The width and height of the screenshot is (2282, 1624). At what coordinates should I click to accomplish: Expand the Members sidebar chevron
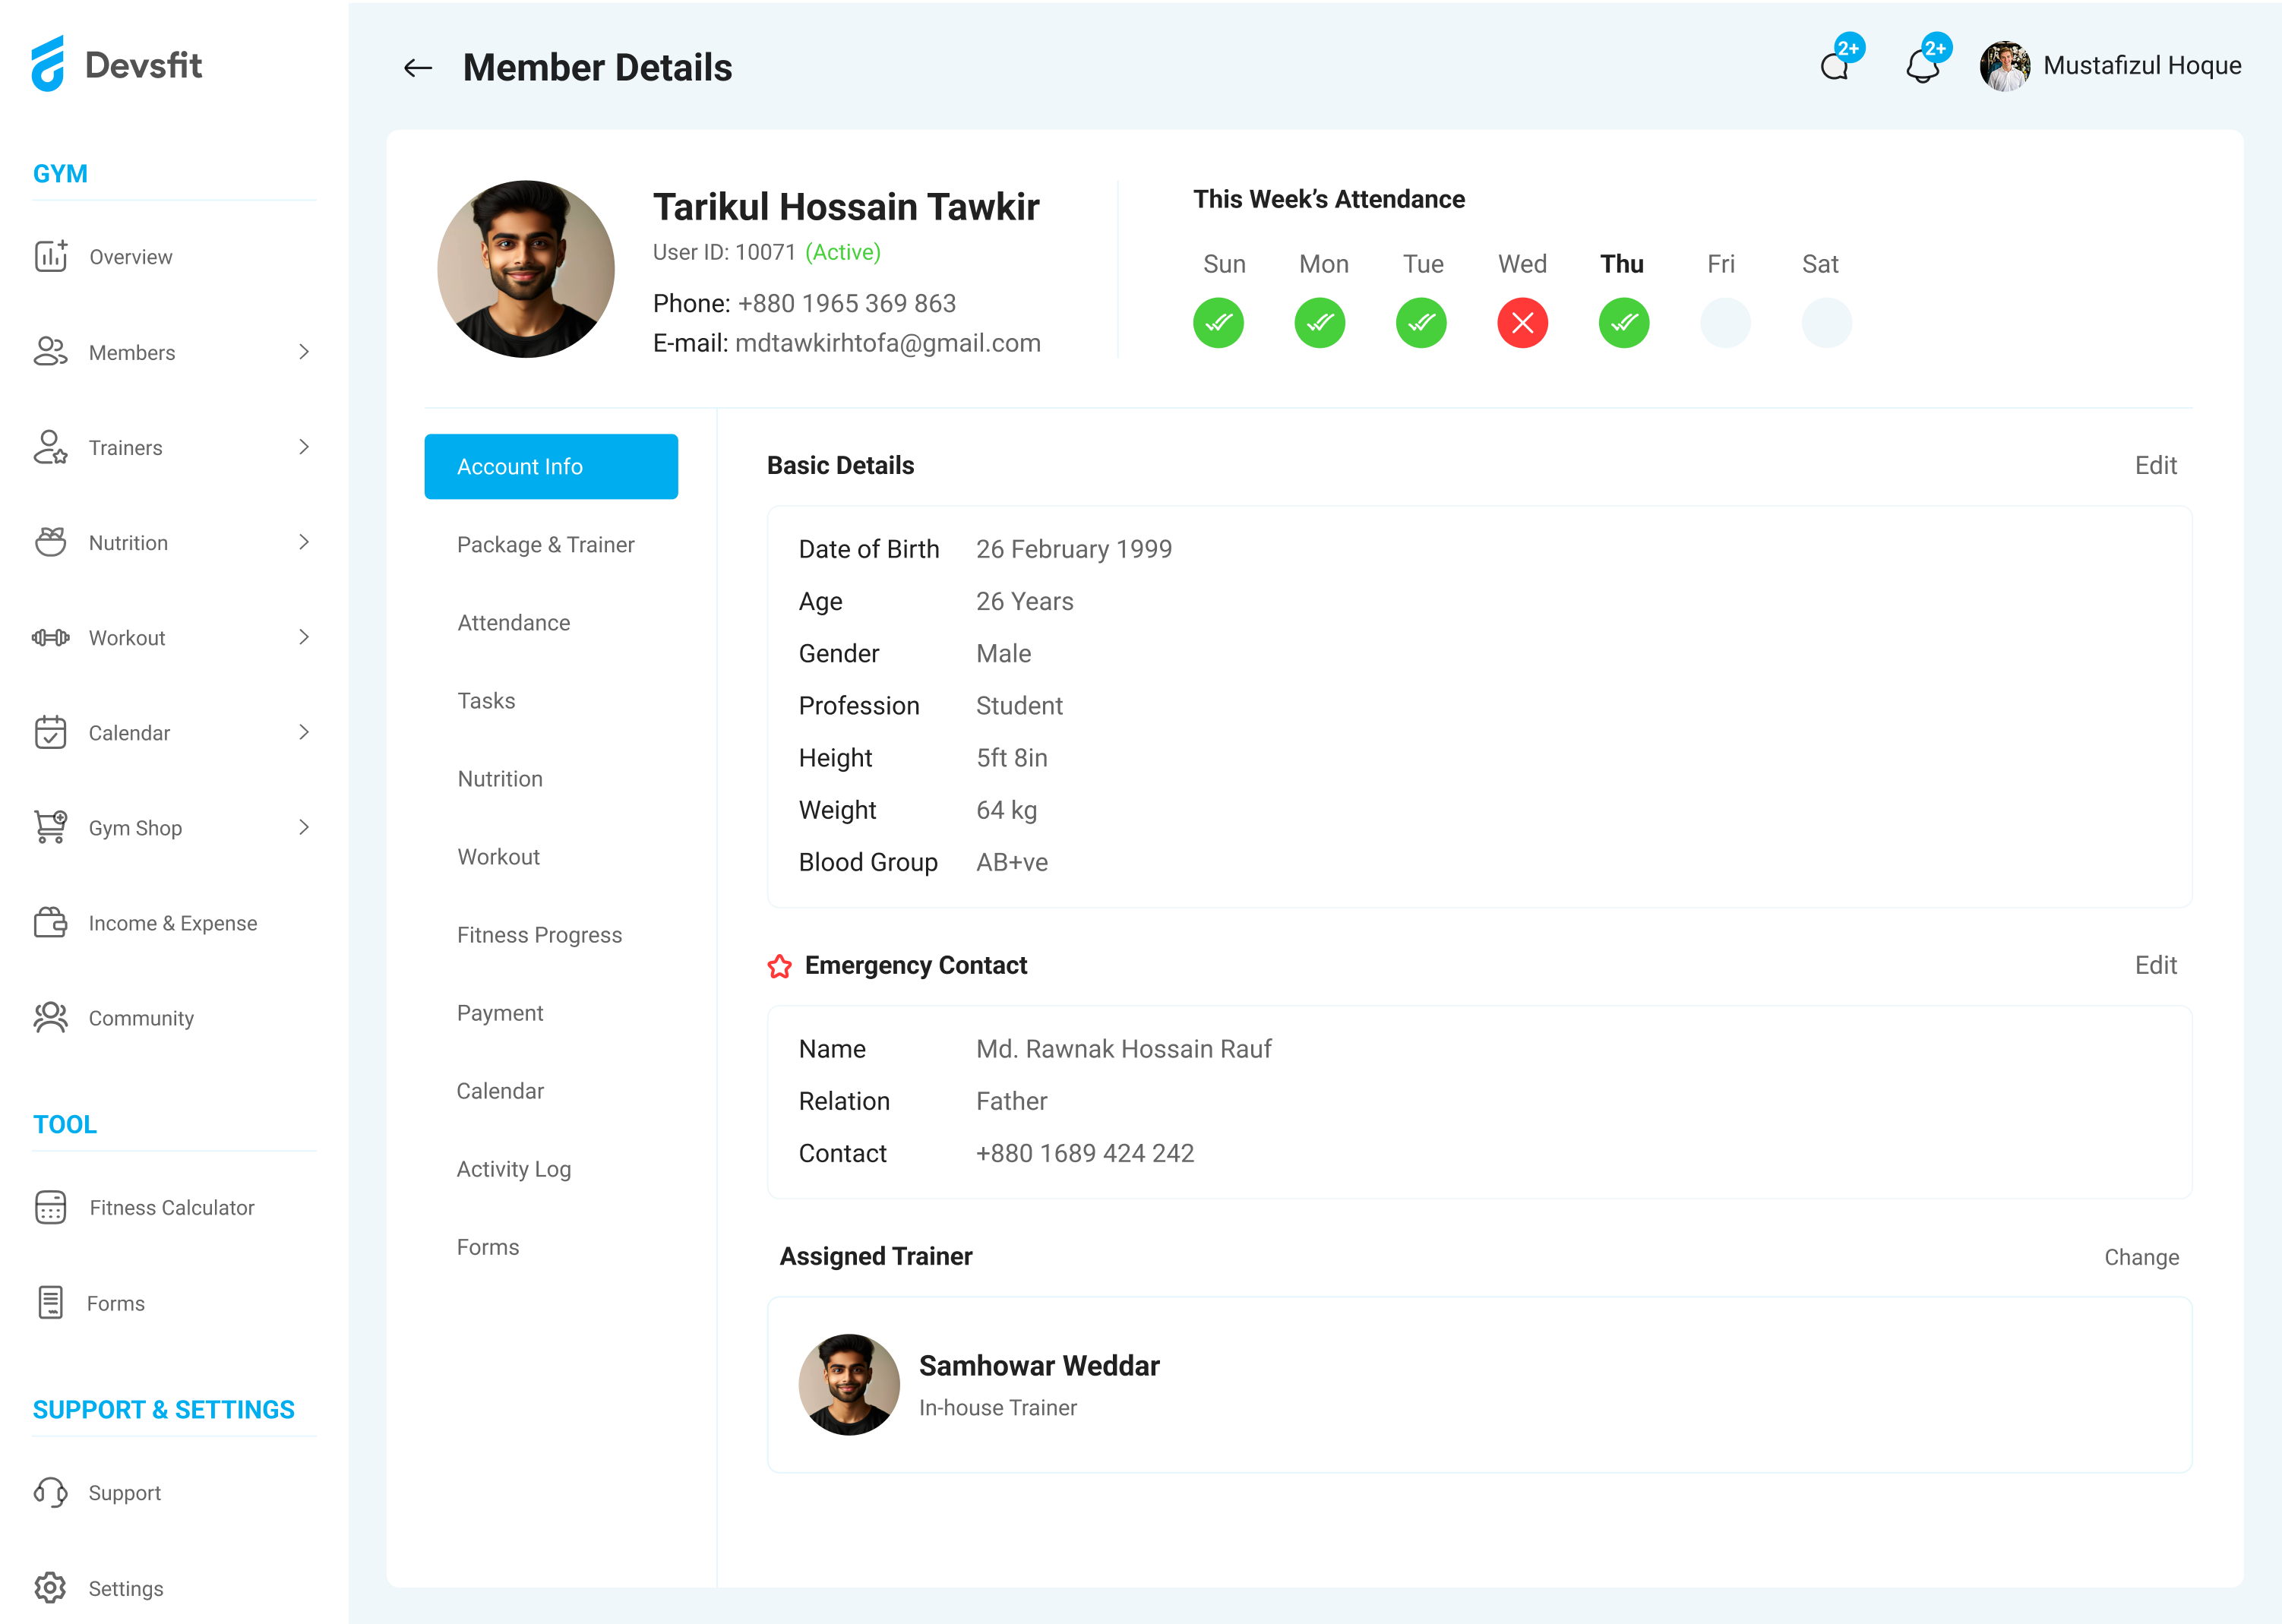[304, 352]
